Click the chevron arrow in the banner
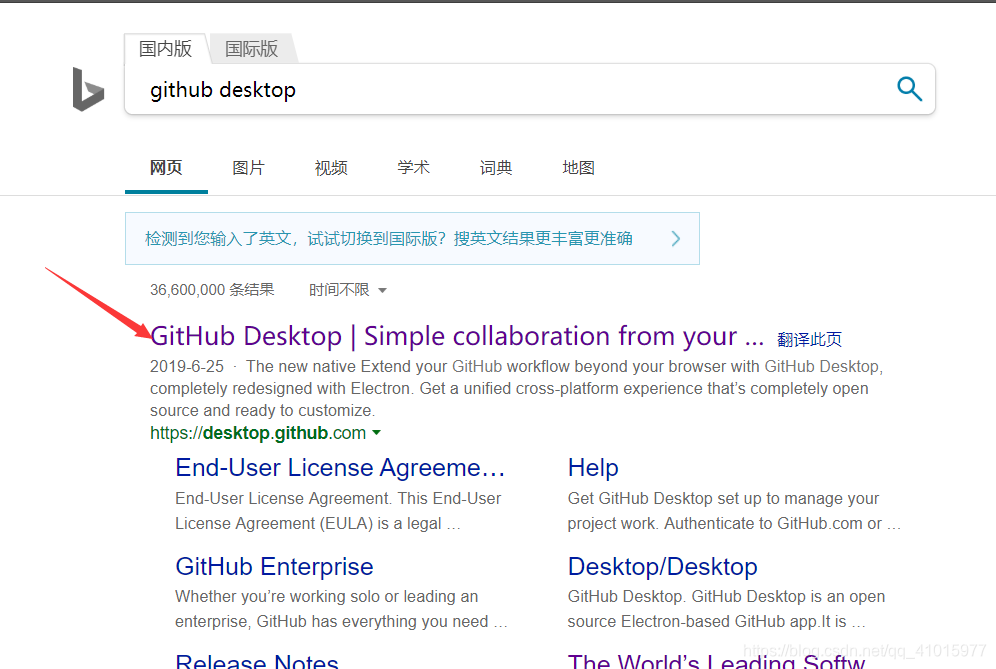 [676, 239]
